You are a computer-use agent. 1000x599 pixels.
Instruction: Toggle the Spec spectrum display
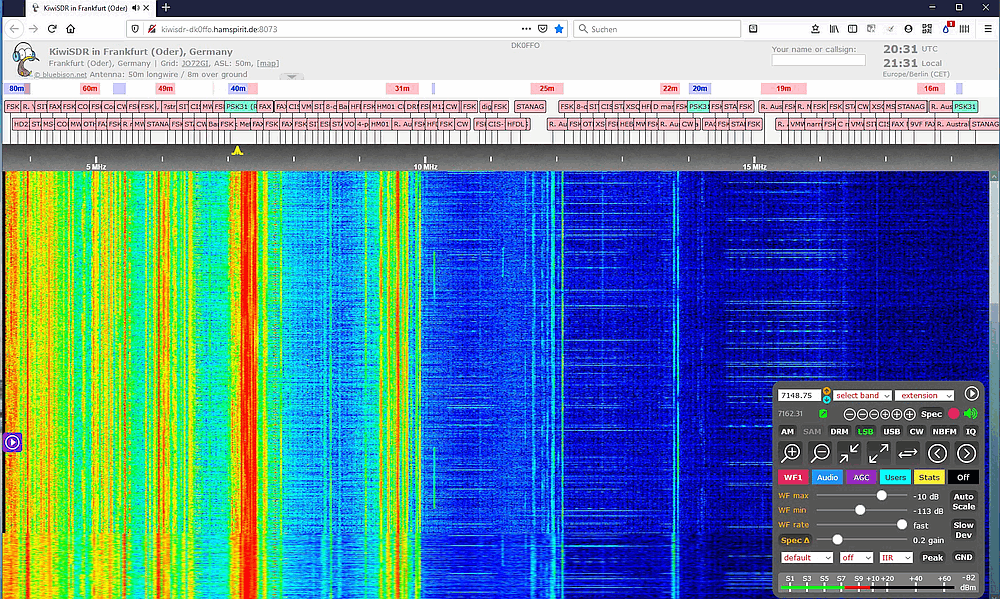(931, 414)
